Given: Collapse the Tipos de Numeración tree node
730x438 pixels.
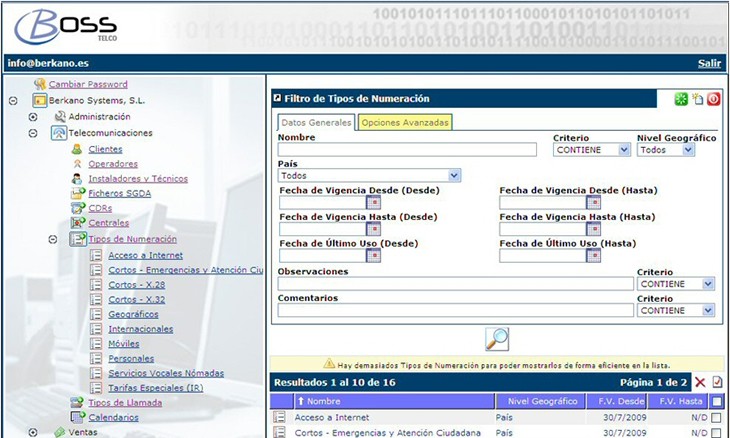Looking at the screenshot, I should (x=53, y=239).
